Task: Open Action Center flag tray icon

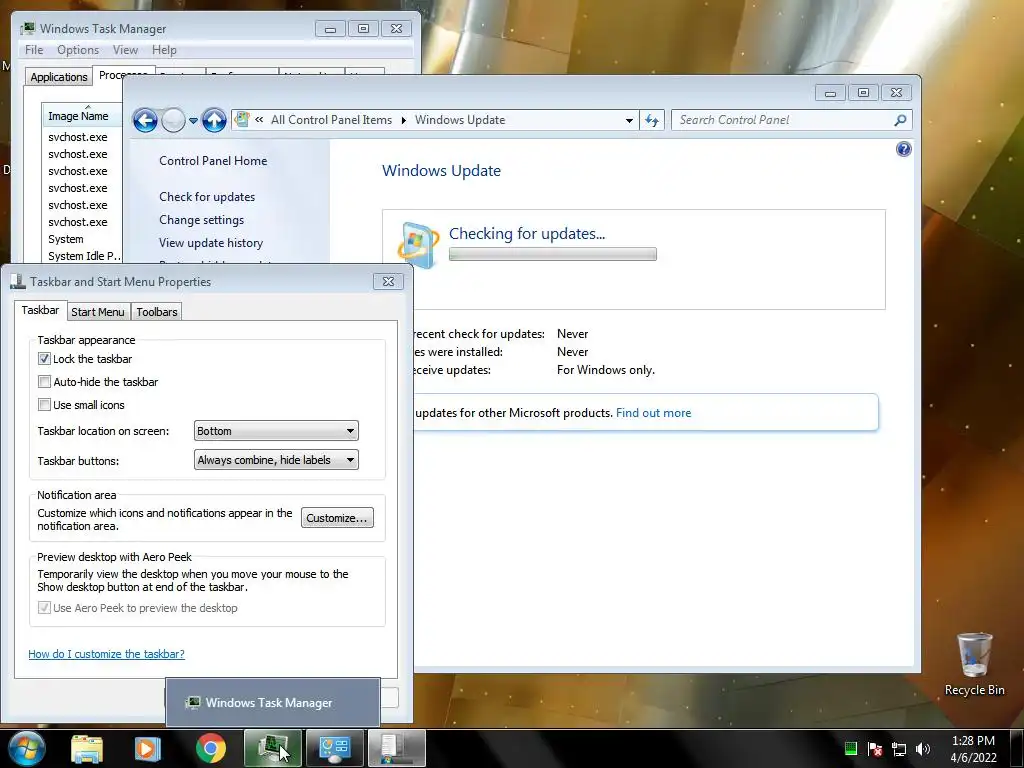Action: click(874, 749)
